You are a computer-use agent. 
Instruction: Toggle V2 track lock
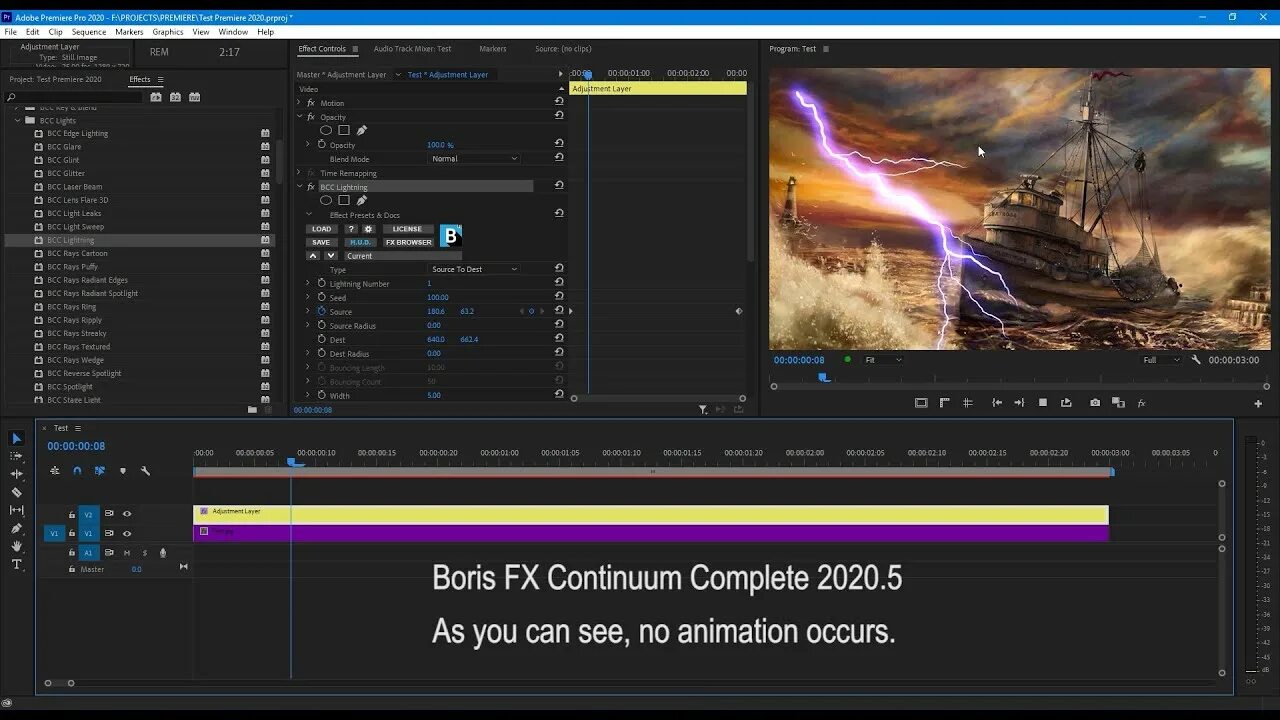72,514
